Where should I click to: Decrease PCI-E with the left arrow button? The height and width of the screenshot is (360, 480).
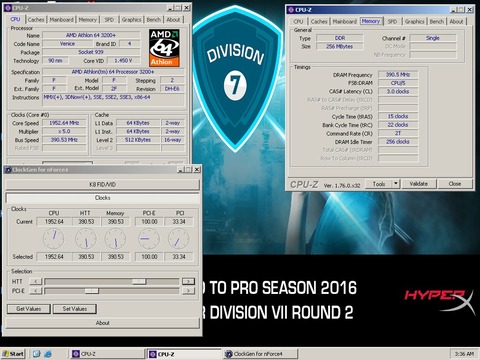[35, 291]
